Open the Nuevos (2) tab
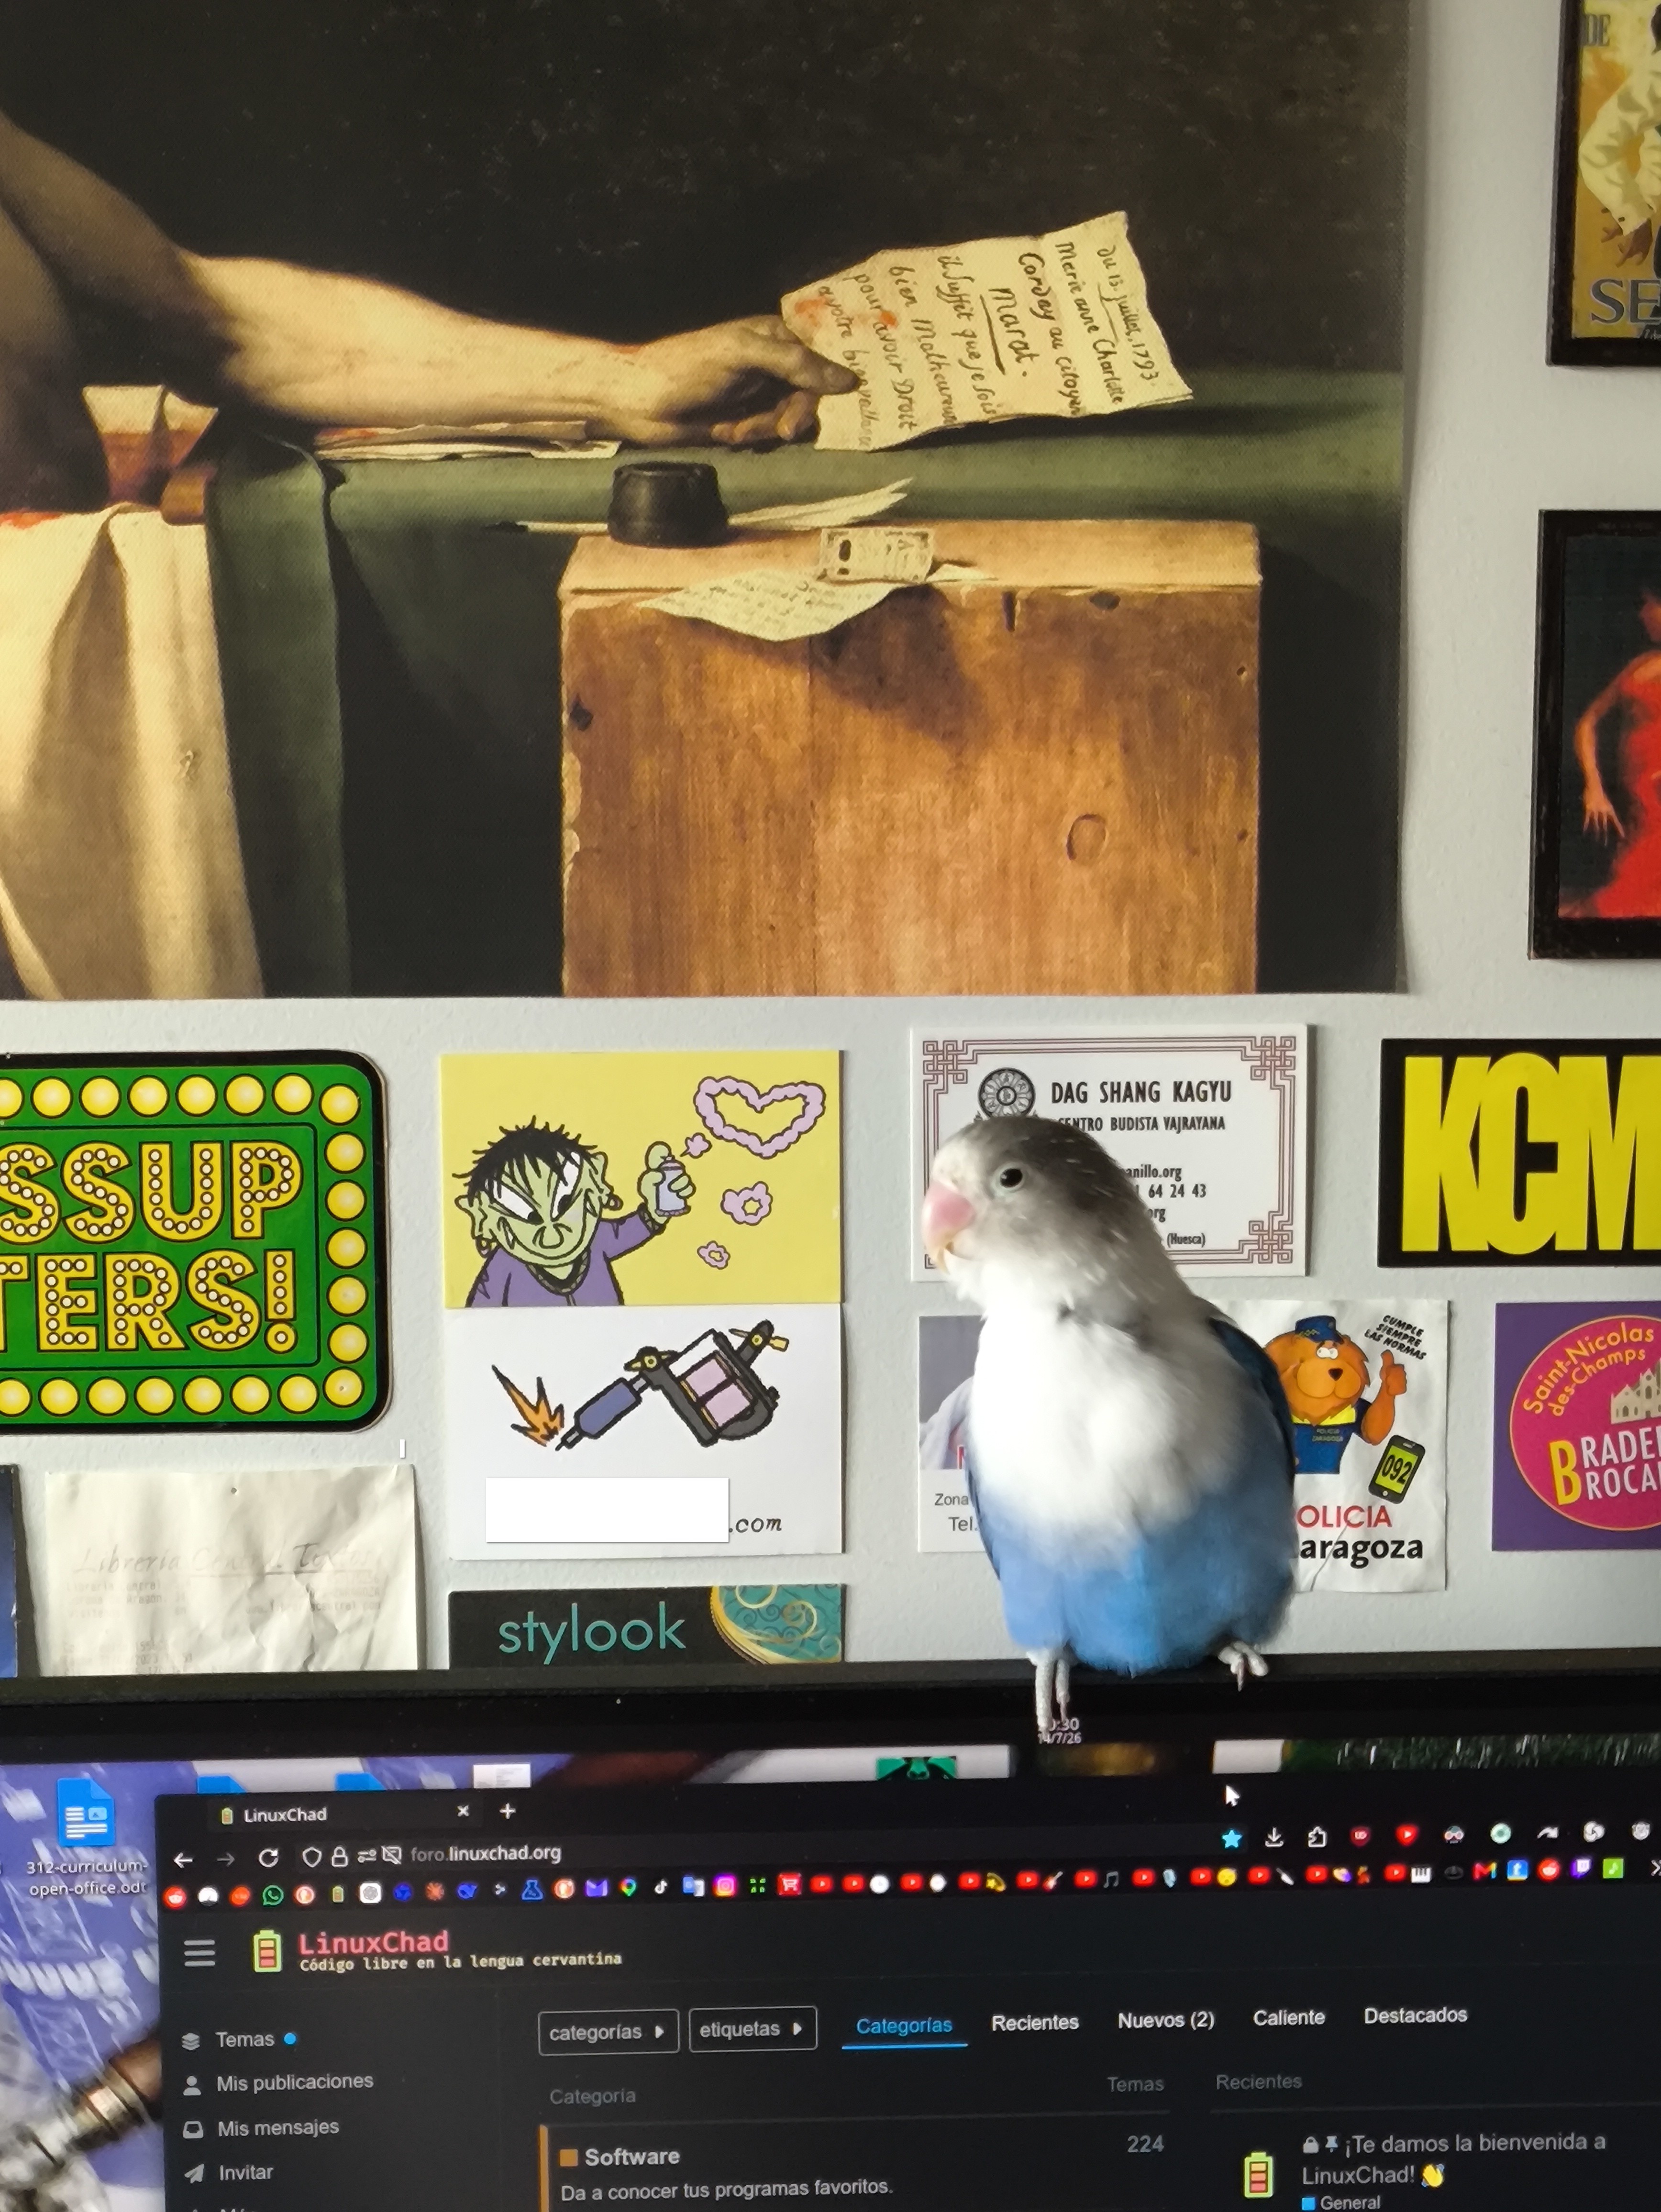The width and height of the screenshot is (1661, 2212). pyautogui.click(x=1166, y=2020)
